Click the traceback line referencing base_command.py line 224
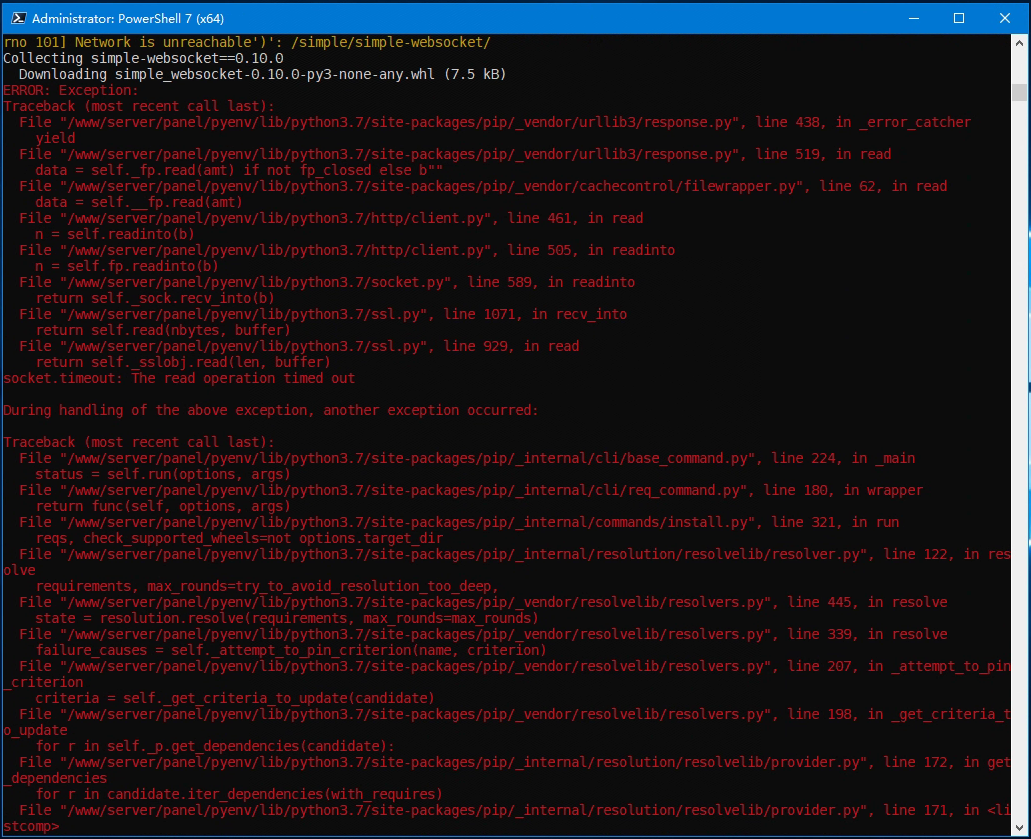The width and height of the screenshot is (1031, 839). [467, 458]
